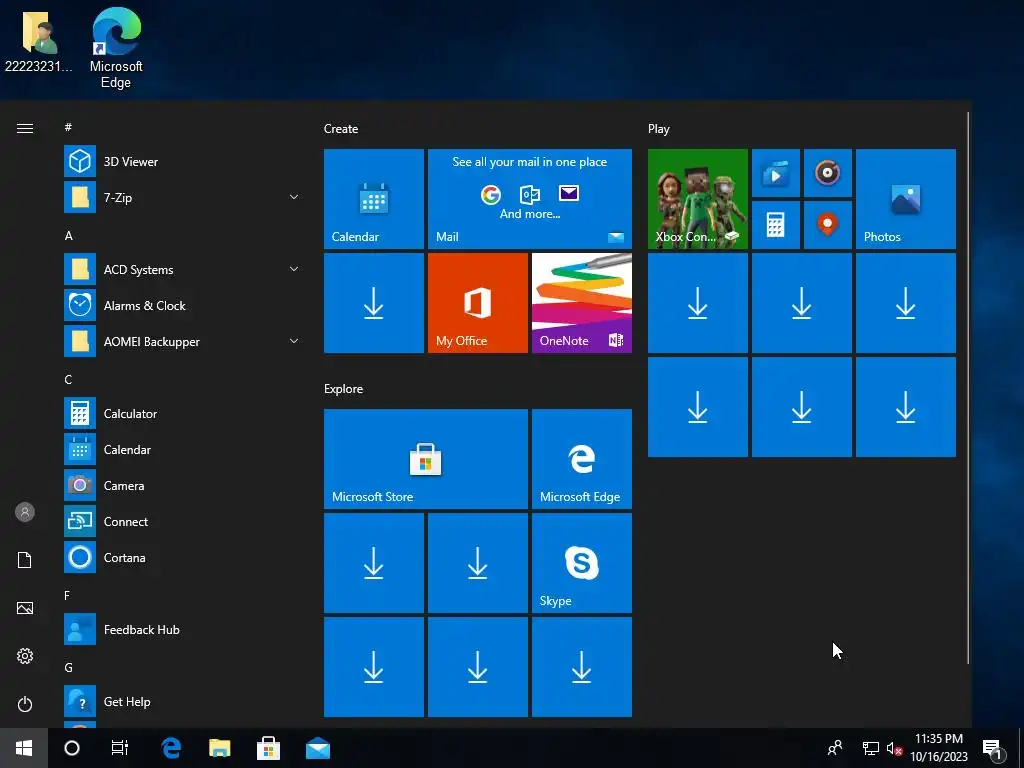This screenshot has height=768, width=1024.
Task: Open the Maps small tile
Action: pyautogui.click(x=827, y=225)
